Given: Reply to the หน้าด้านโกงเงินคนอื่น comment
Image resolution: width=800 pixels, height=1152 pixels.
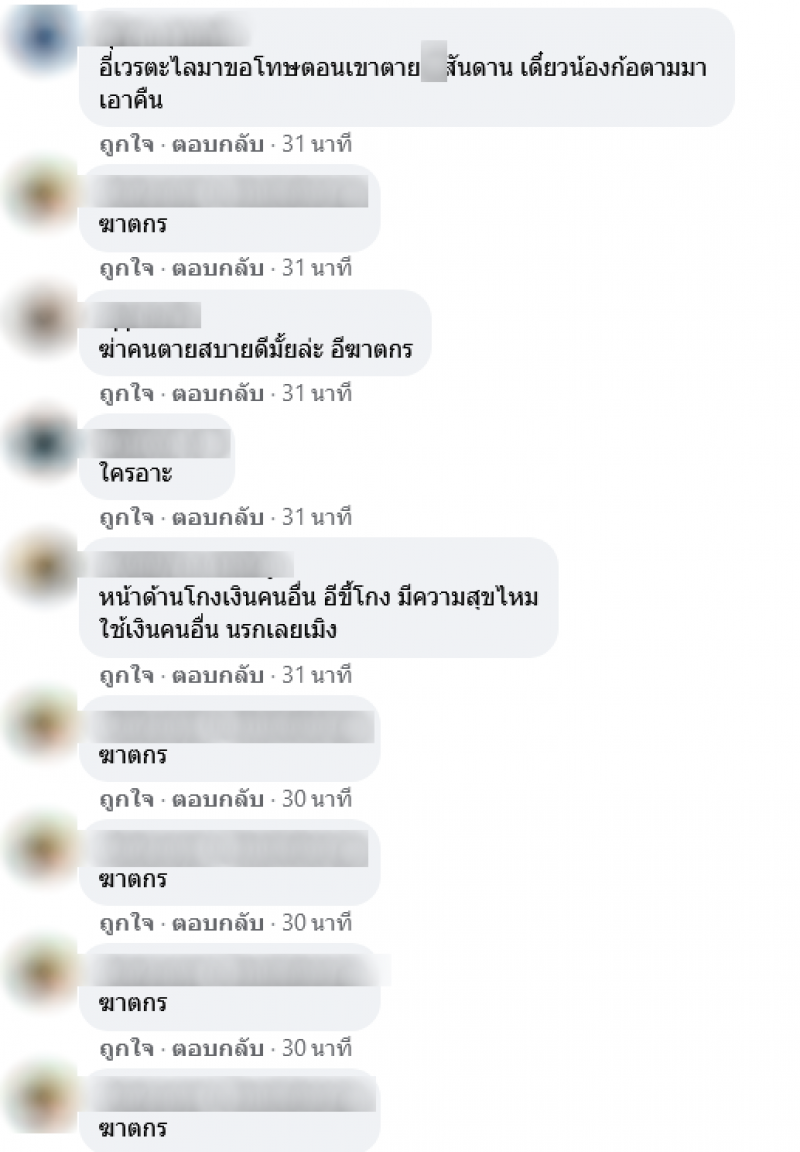Looking at the screenshot, I should [217, 674].
